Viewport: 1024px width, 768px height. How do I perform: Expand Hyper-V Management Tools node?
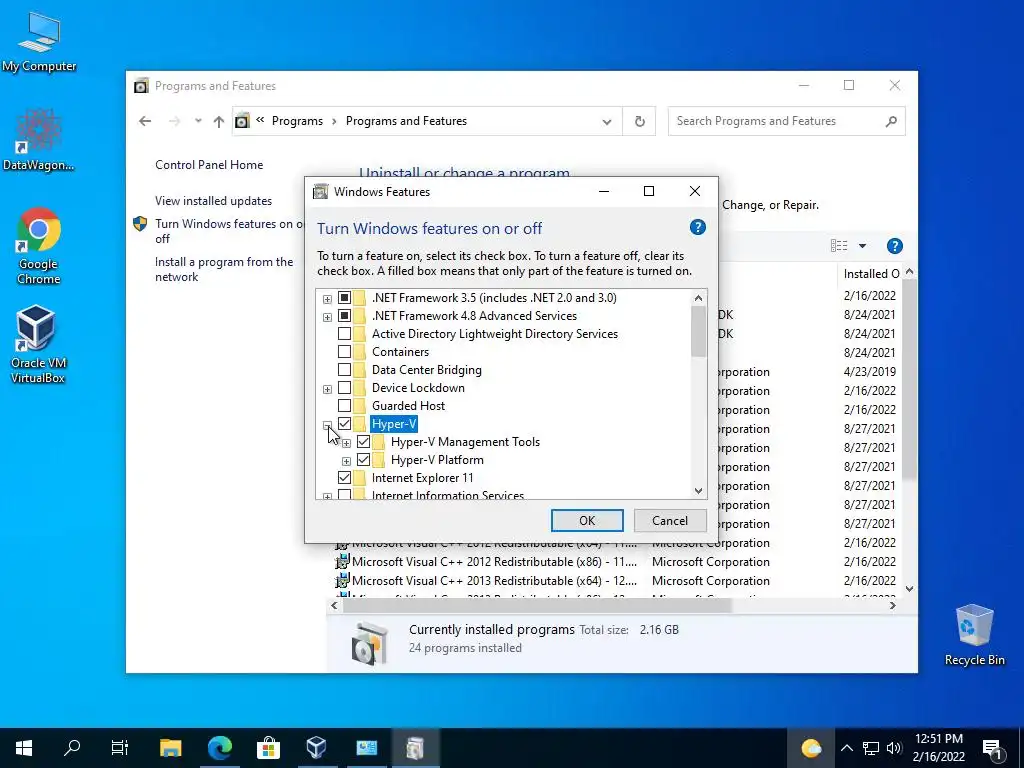point(346,443)
